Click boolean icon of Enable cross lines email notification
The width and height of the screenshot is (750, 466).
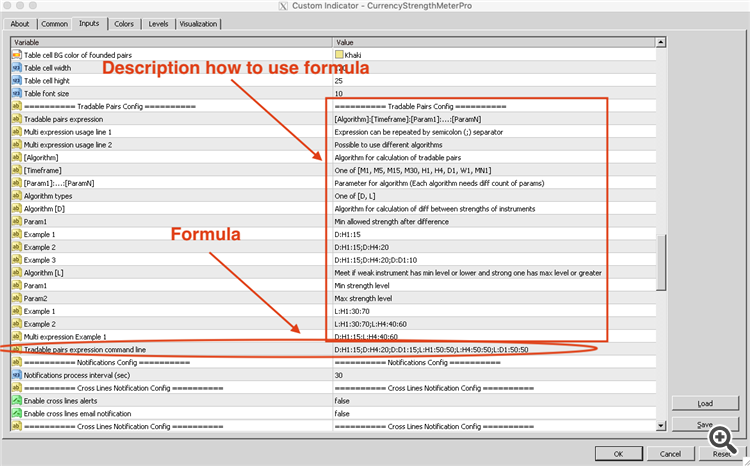pyautogui.click(x=16, y=413)
